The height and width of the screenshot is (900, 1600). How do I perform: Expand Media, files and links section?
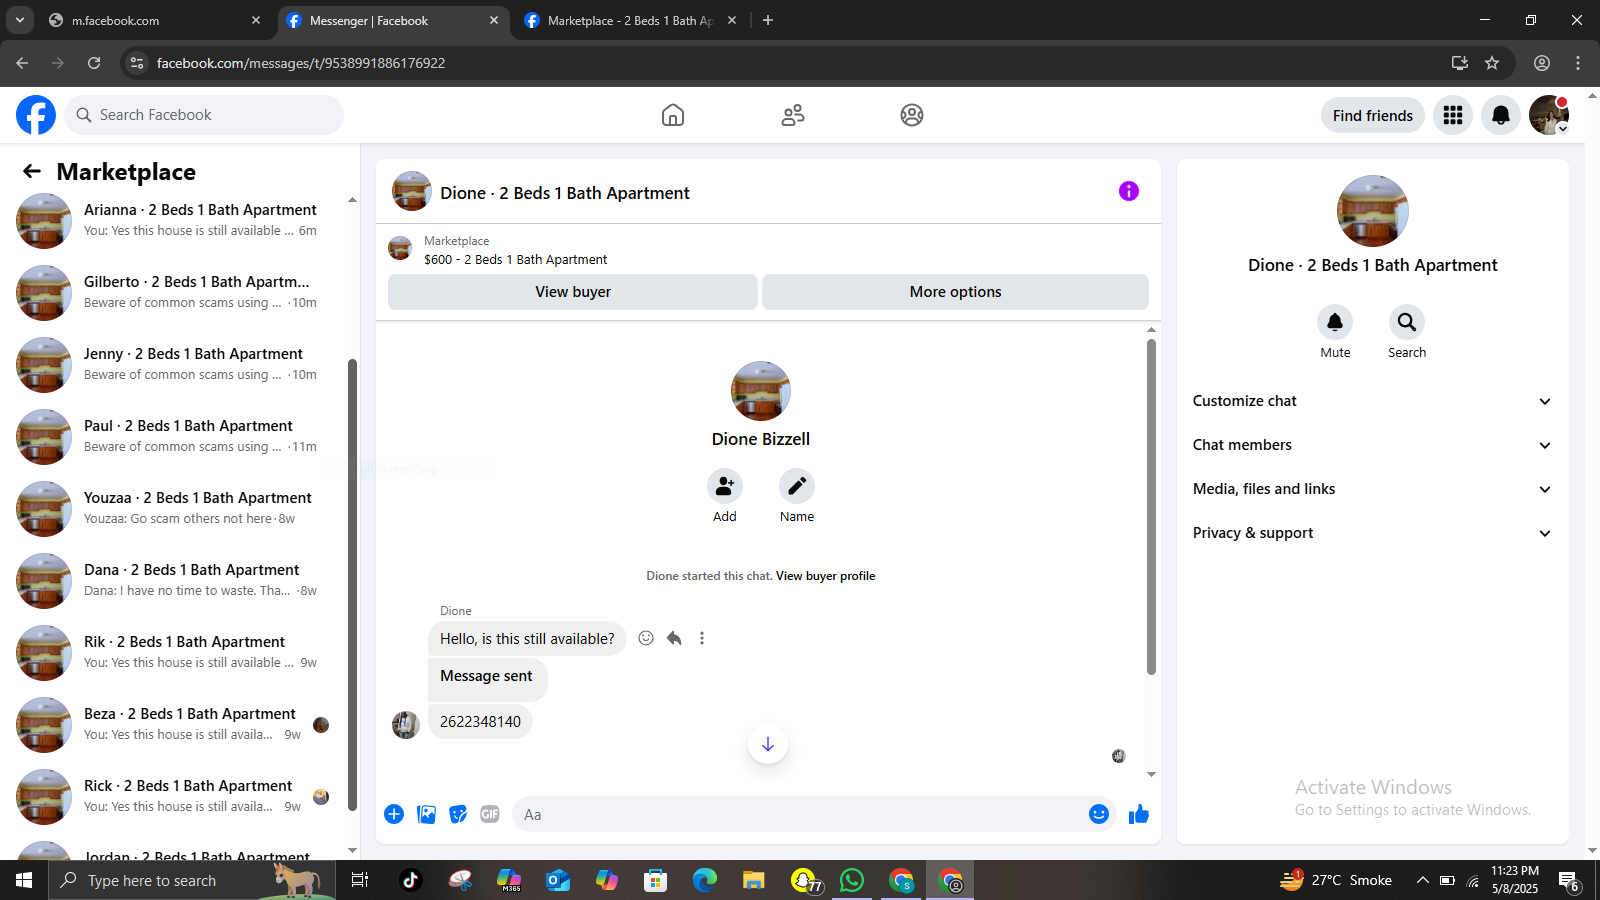pyautogui.click(x=1373, y=489)
